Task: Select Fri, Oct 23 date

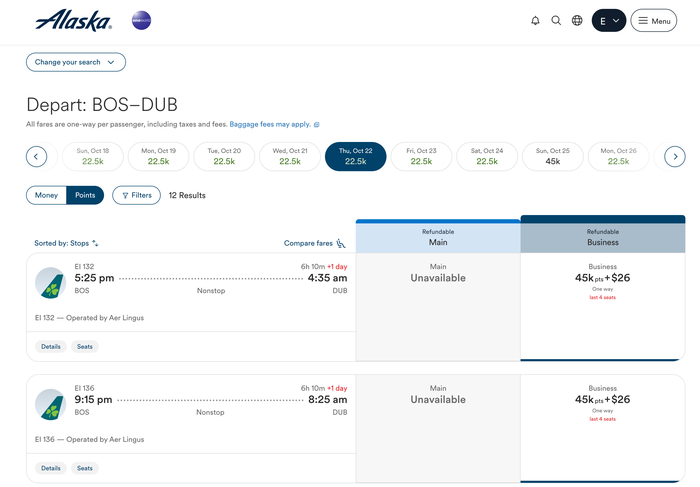Action: (421, 157)
